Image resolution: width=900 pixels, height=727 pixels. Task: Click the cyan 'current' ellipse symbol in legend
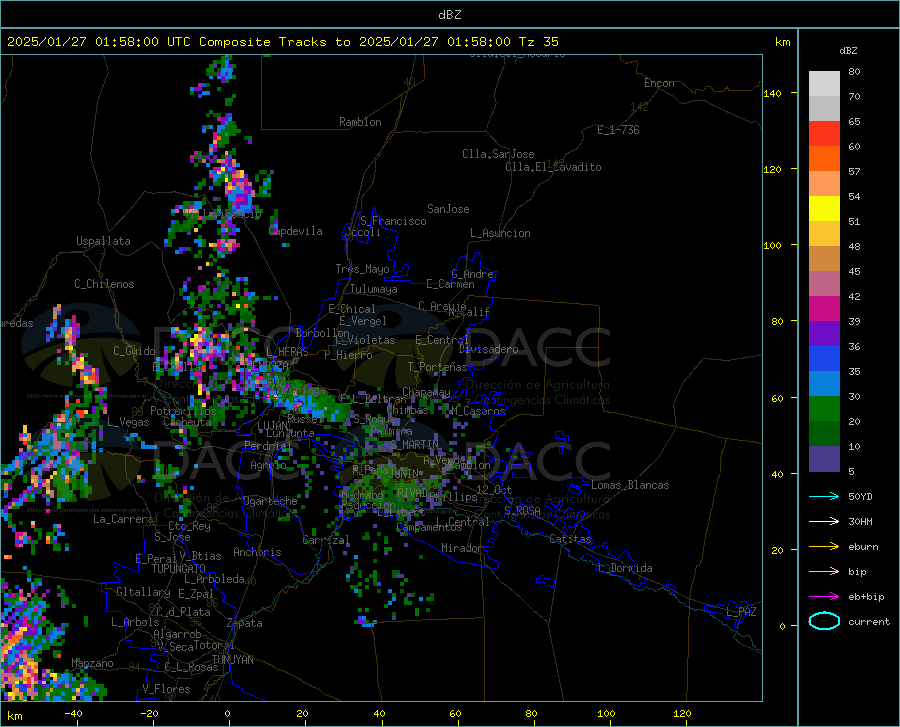[x=824, y=621]
